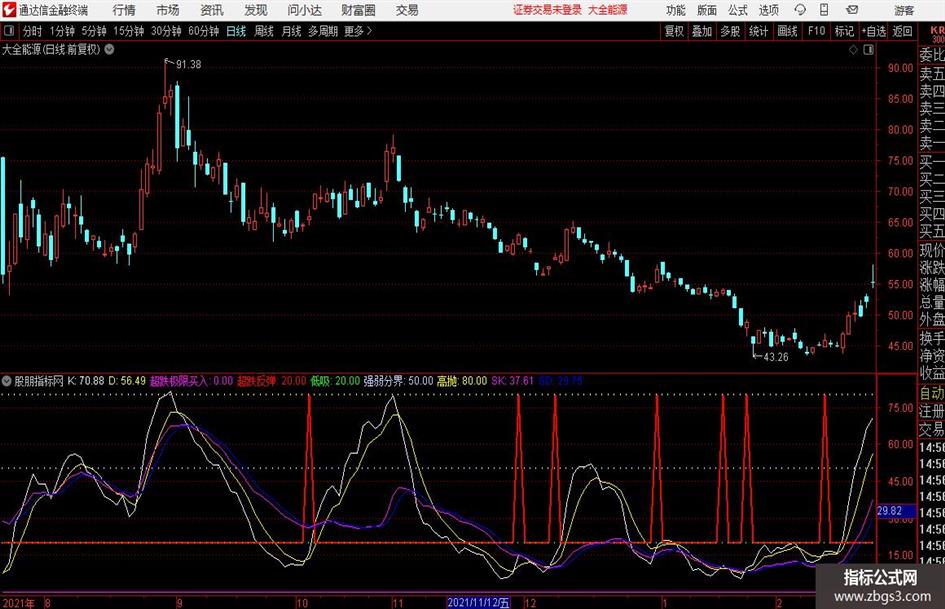Open the 发现 menu
This screenshot has width=945, height=609.
(256, 10)
